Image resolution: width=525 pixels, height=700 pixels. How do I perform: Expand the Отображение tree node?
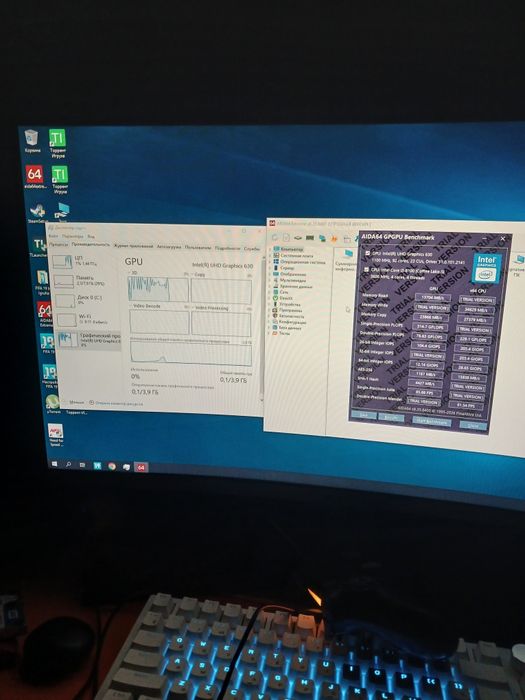click(x=271, y=274)
